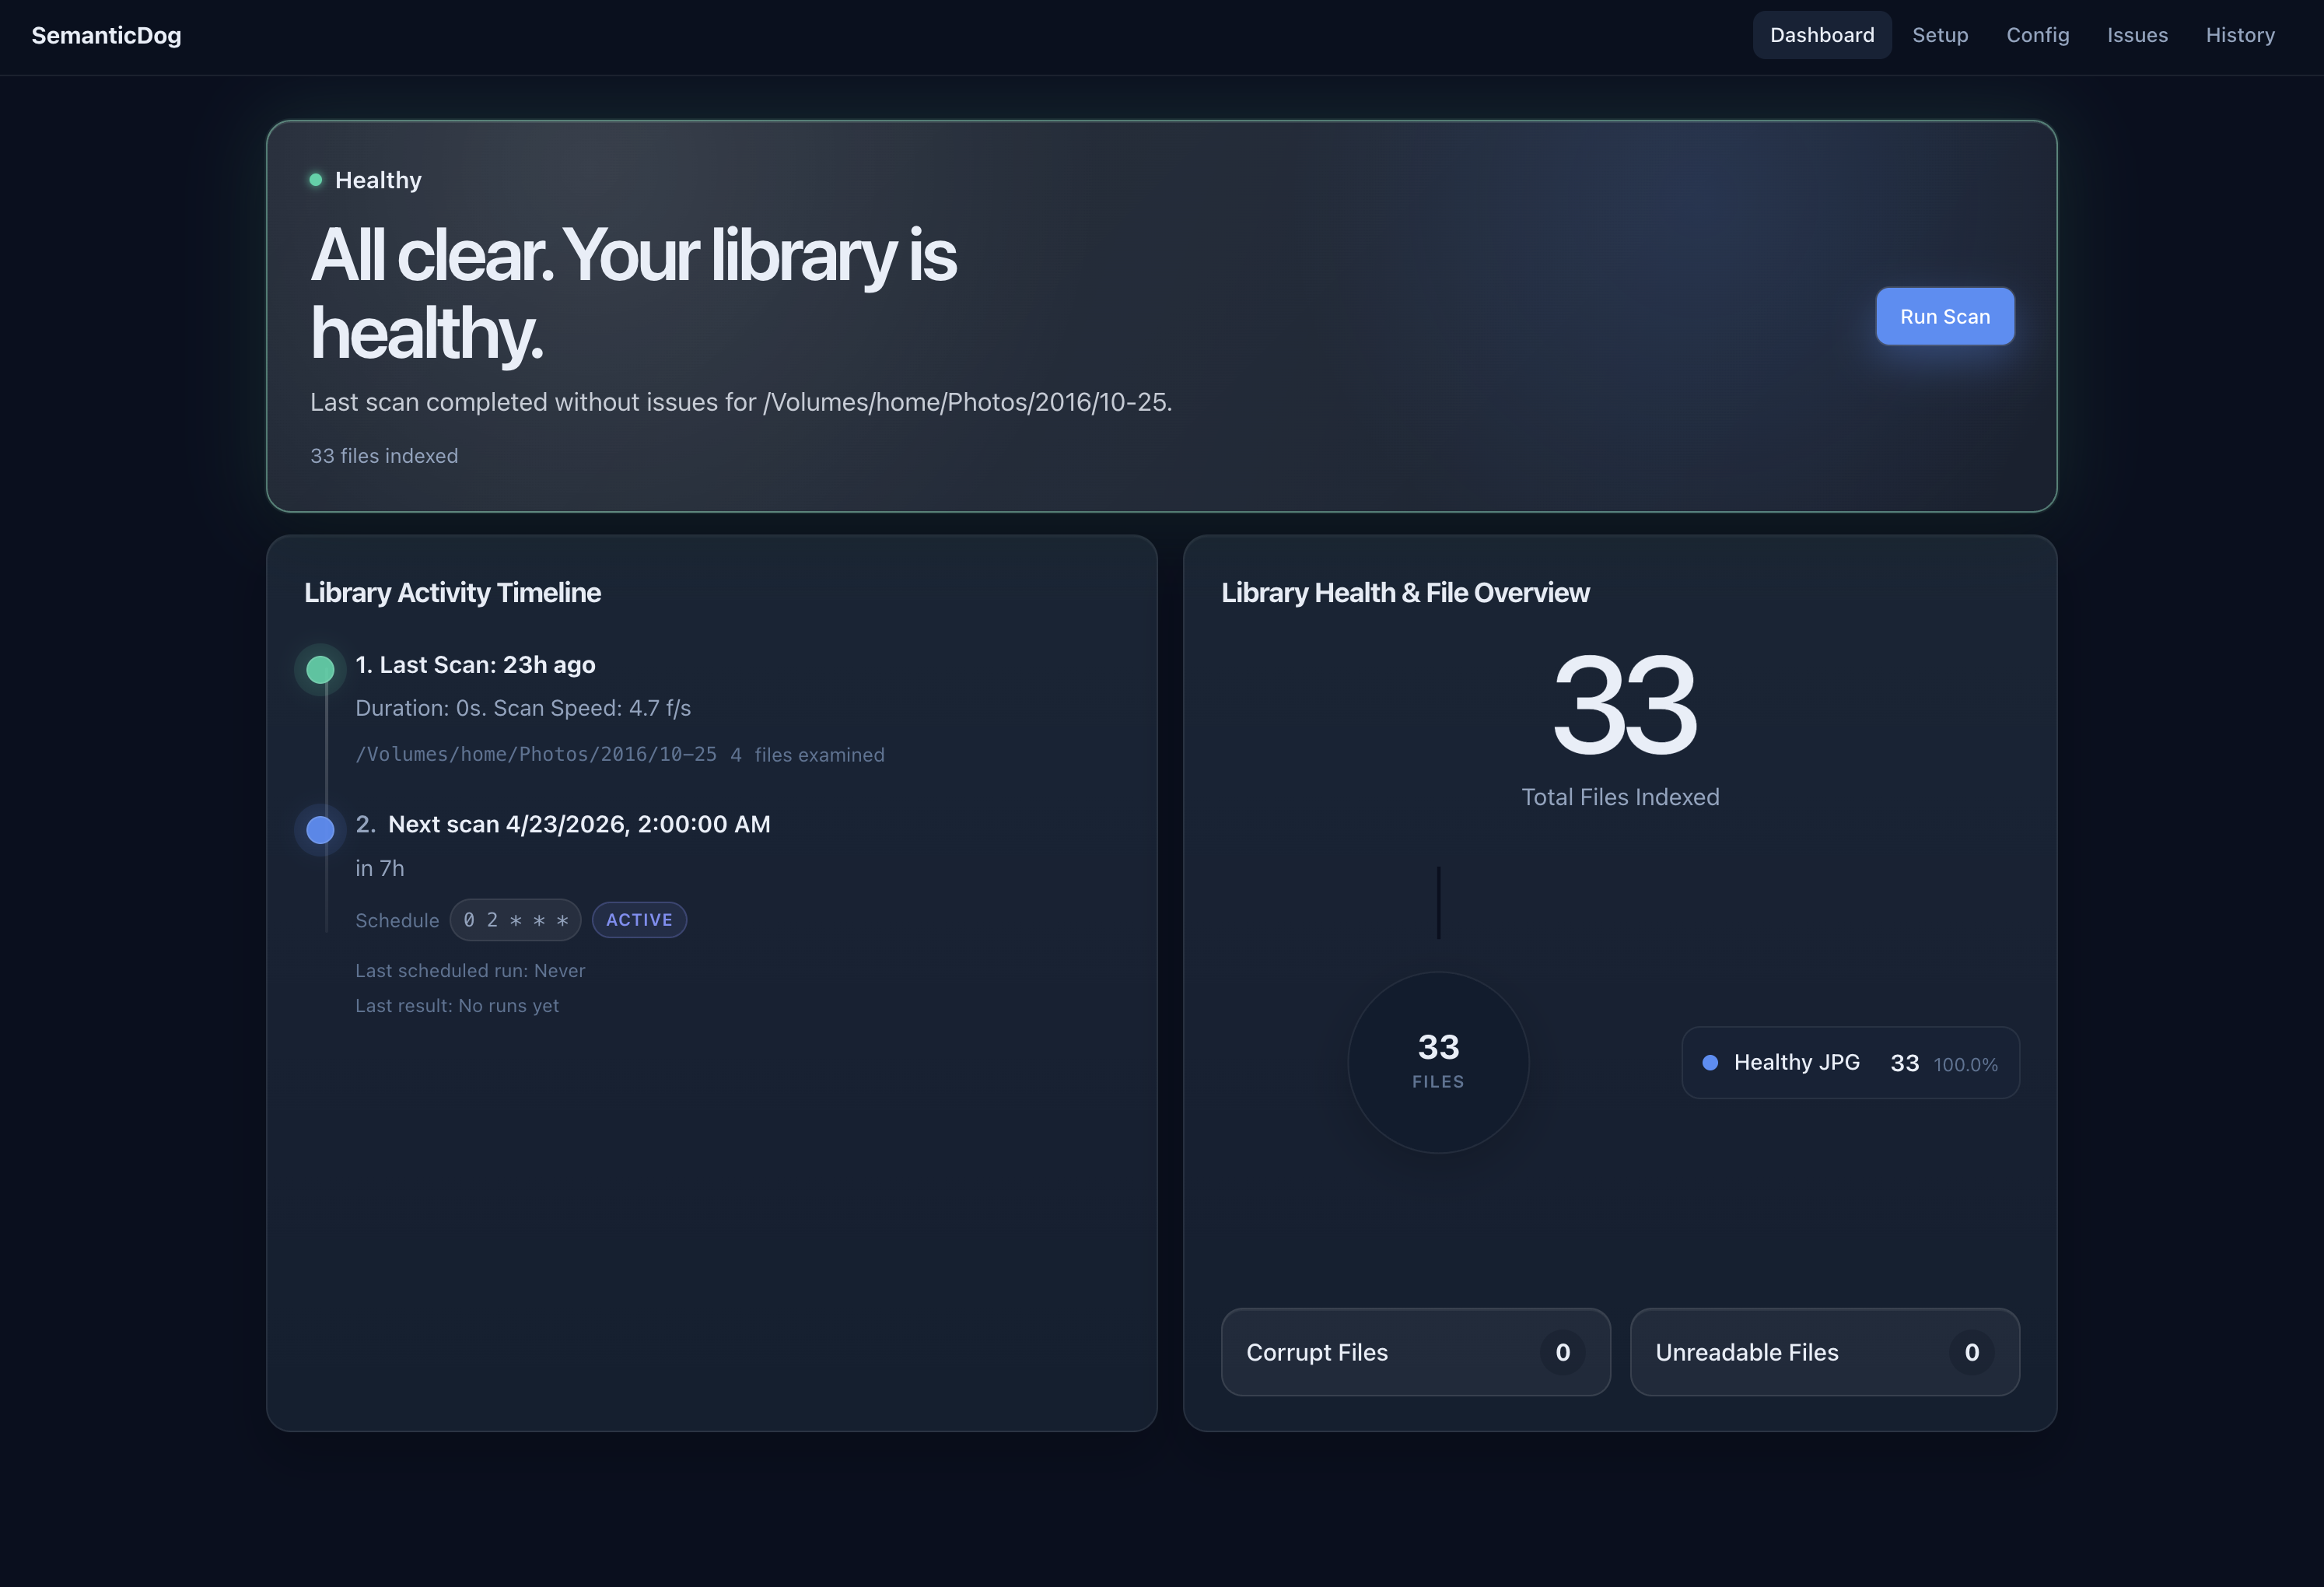Click the cron schedule 0 2 * * * chip
The image size is (2324, 1587).
515,920
